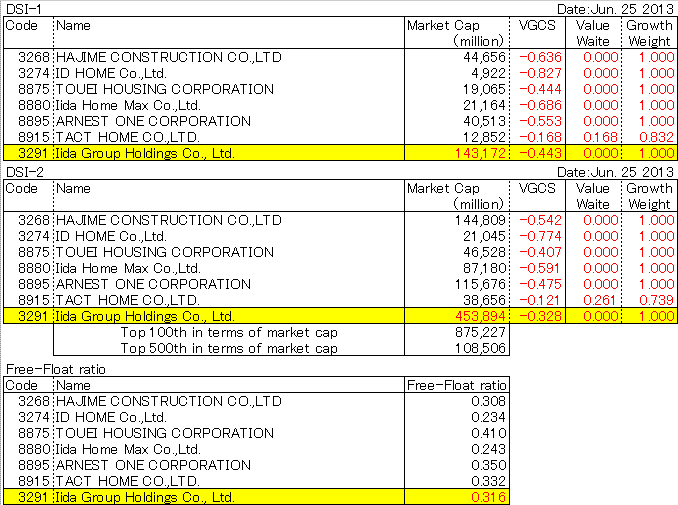Click DSI-2 TOUEI HOUSING market cap 46,528
Viewport: 678px width, 505px height.
[x=484, y=252]
